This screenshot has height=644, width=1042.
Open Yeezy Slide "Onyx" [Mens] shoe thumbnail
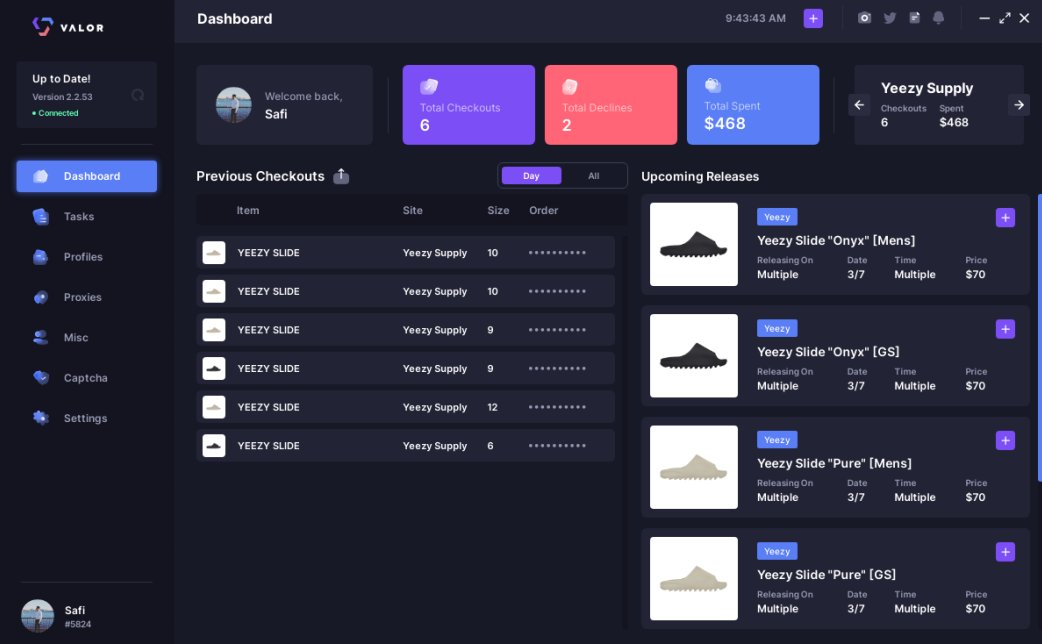(x=694, y=245)
